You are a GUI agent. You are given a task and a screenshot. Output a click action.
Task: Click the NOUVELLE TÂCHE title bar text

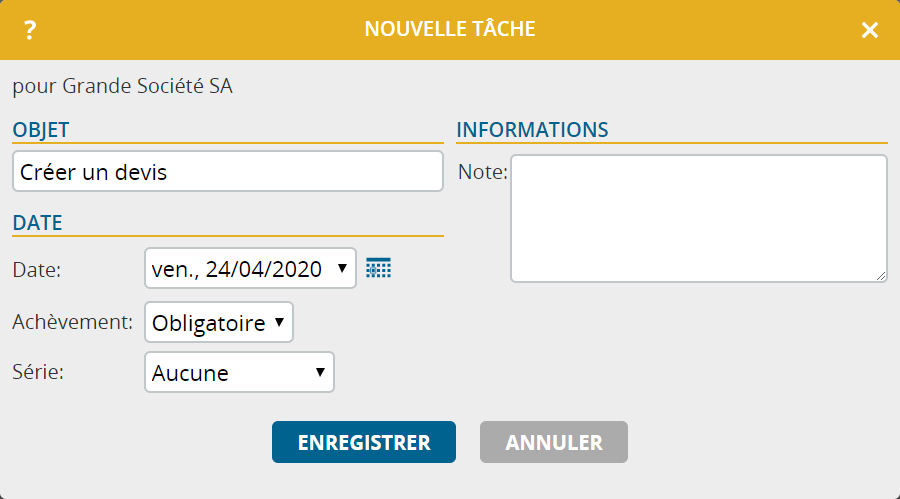[x=450, y=29]
